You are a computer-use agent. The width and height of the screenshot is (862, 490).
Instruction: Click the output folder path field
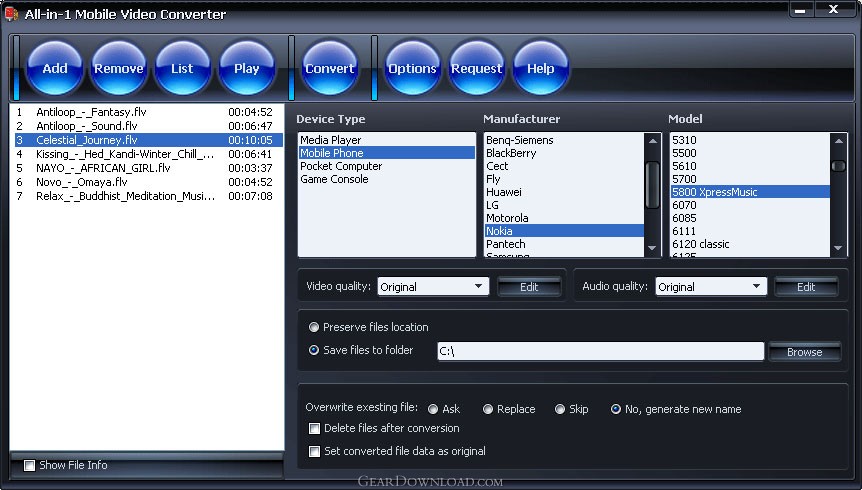[x=600, y=351]
